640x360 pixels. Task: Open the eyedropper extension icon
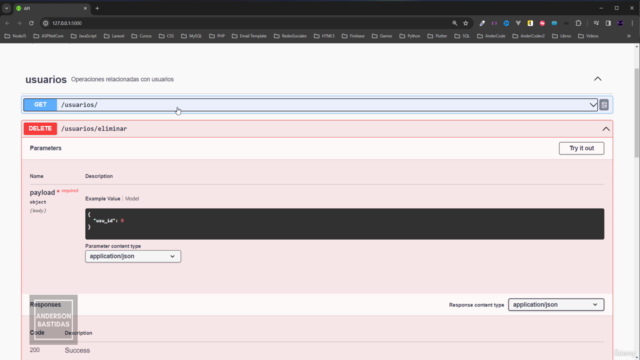click(482, 23)
